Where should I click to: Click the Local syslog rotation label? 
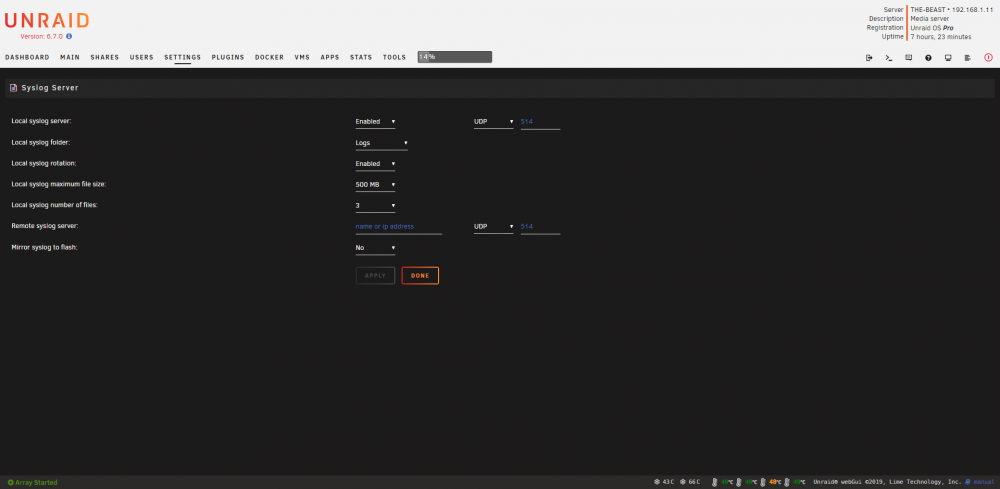pos(44,163)
